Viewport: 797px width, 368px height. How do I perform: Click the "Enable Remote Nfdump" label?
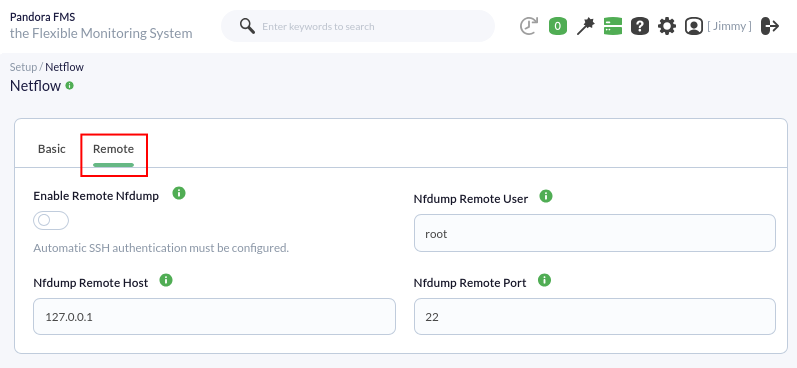pos(96,196)
